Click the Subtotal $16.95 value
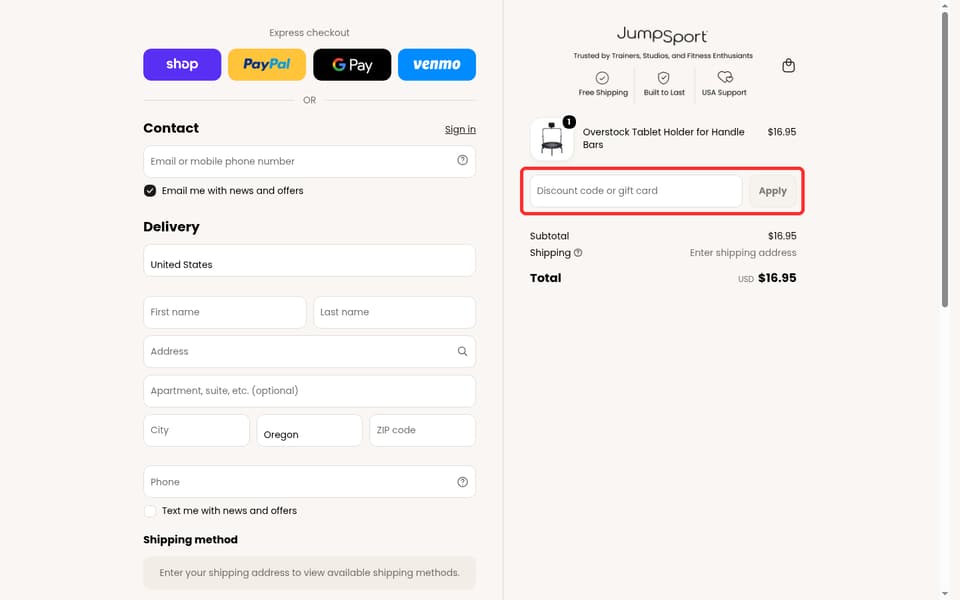Image resolution: width=960 pixels, height=600 pixels. (x=782, y=236)
